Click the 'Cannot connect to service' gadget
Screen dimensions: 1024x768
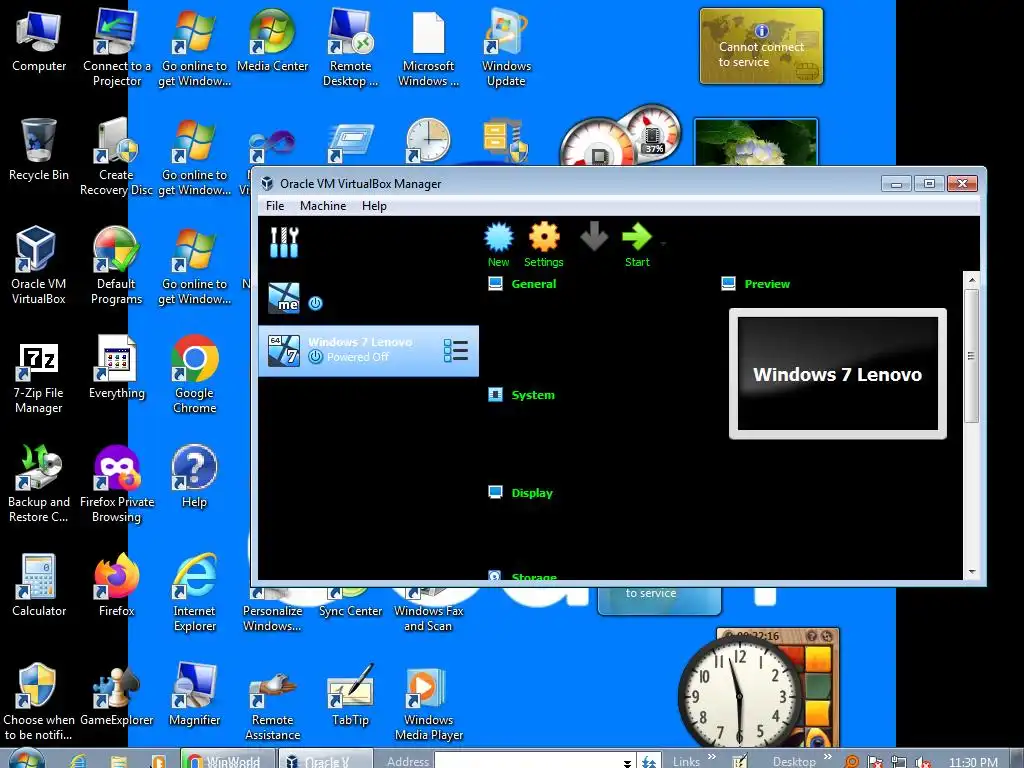(x=761, y=46)
